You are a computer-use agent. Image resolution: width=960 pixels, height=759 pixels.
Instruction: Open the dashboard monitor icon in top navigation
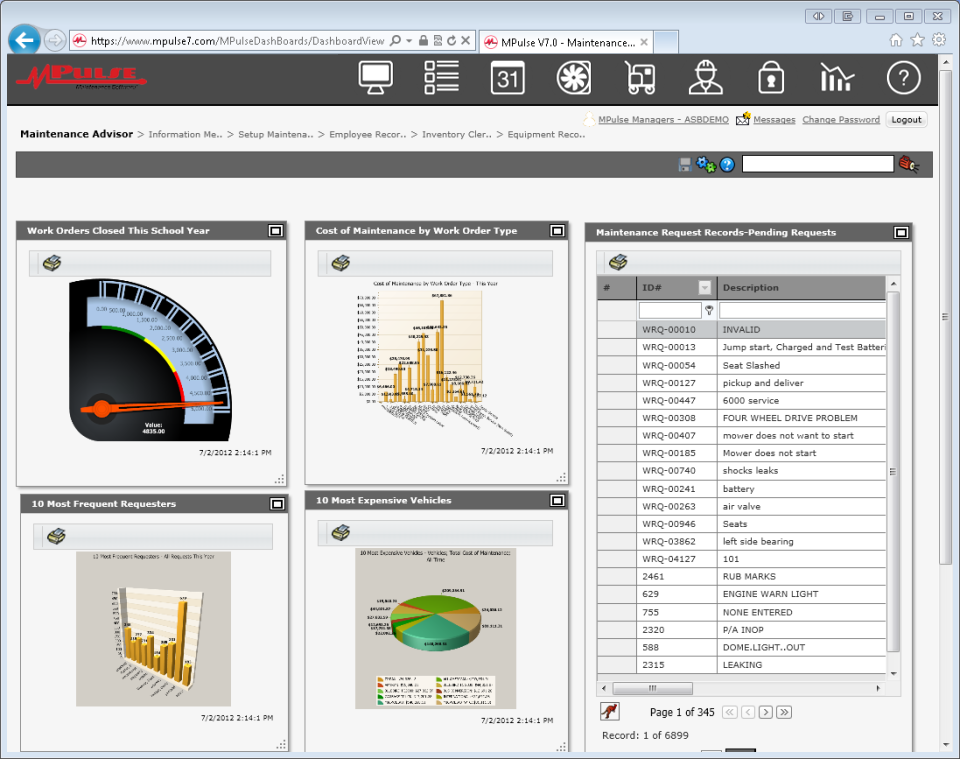[x=376, y=78]
